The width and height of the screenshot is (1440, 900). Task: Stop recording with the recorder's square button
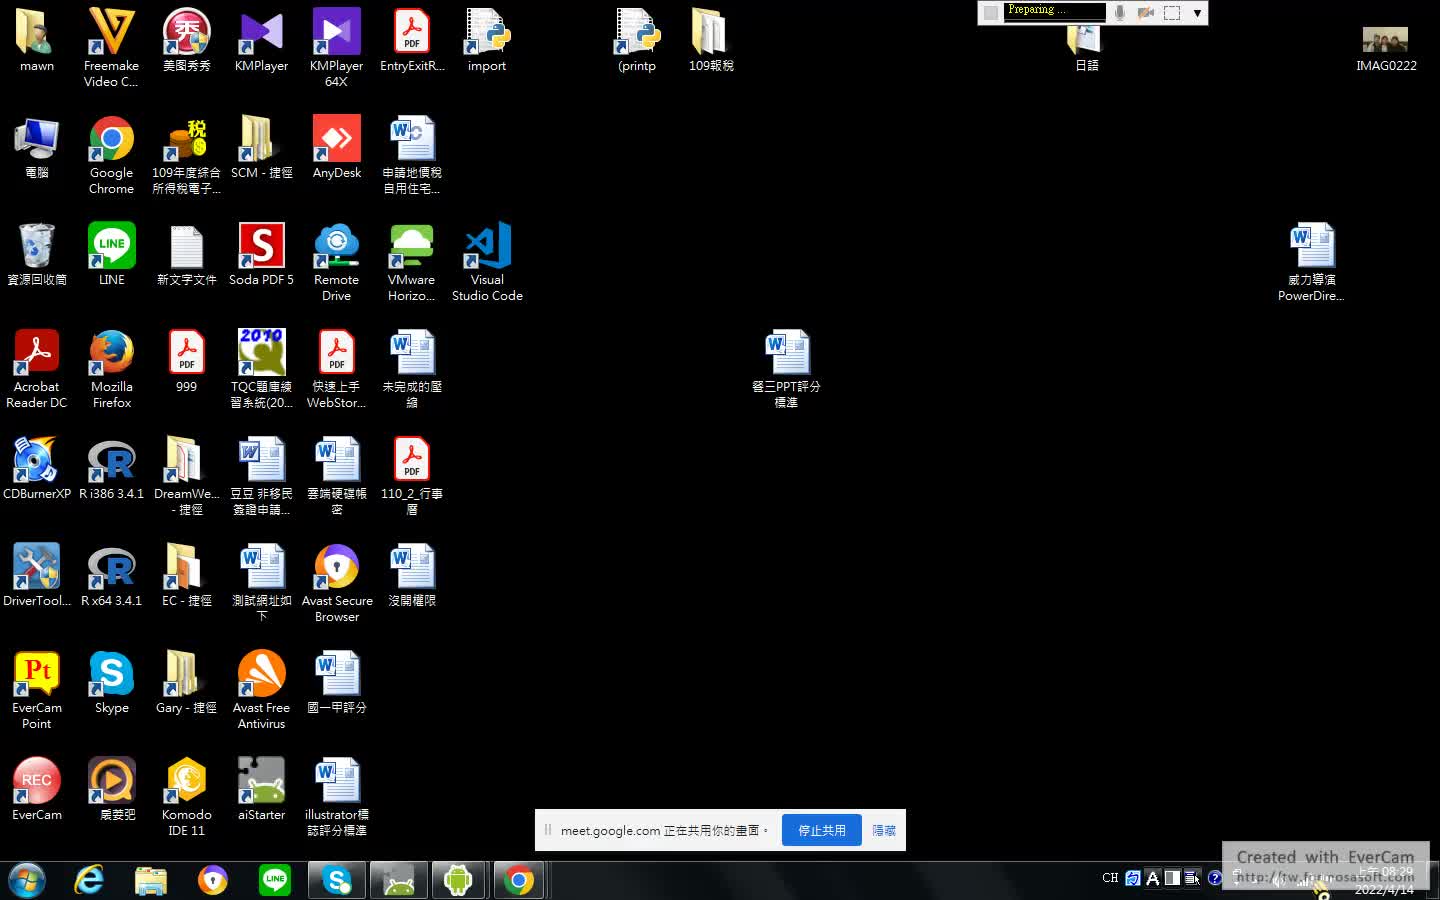[x=990, y=12]
